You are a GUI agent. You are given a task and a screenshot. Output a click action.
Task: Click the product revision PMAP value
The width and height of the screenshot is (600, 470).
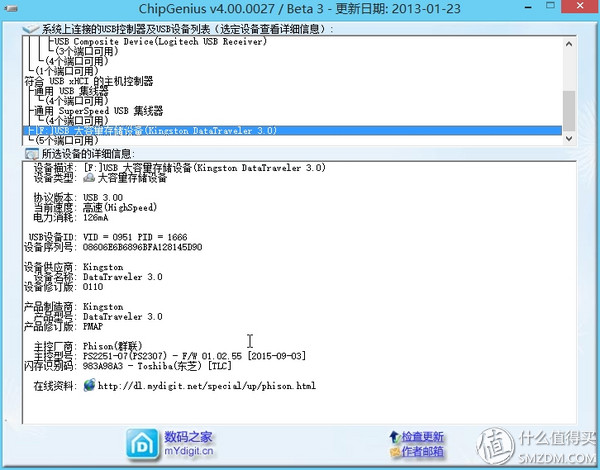tap(93, 326)
